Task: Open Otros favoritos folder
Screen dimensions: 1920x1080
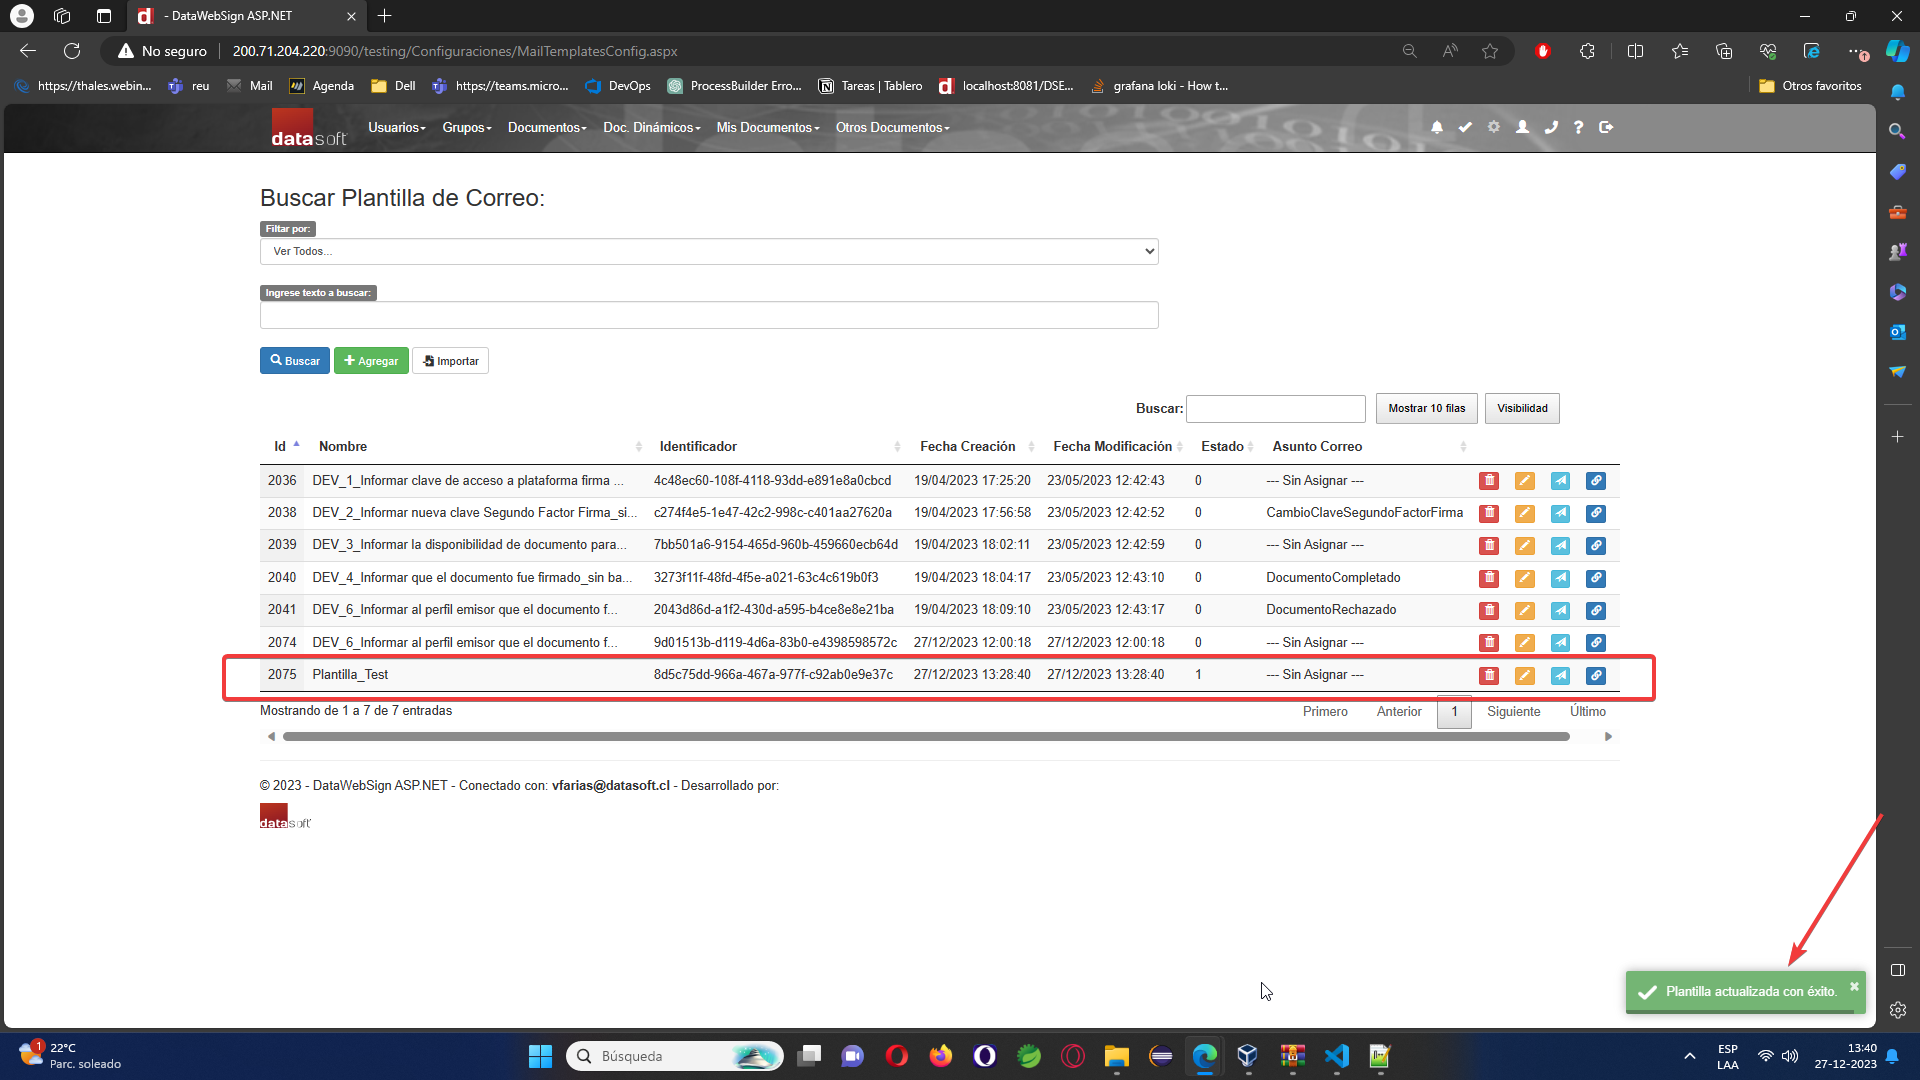Action: (1810, 86)
